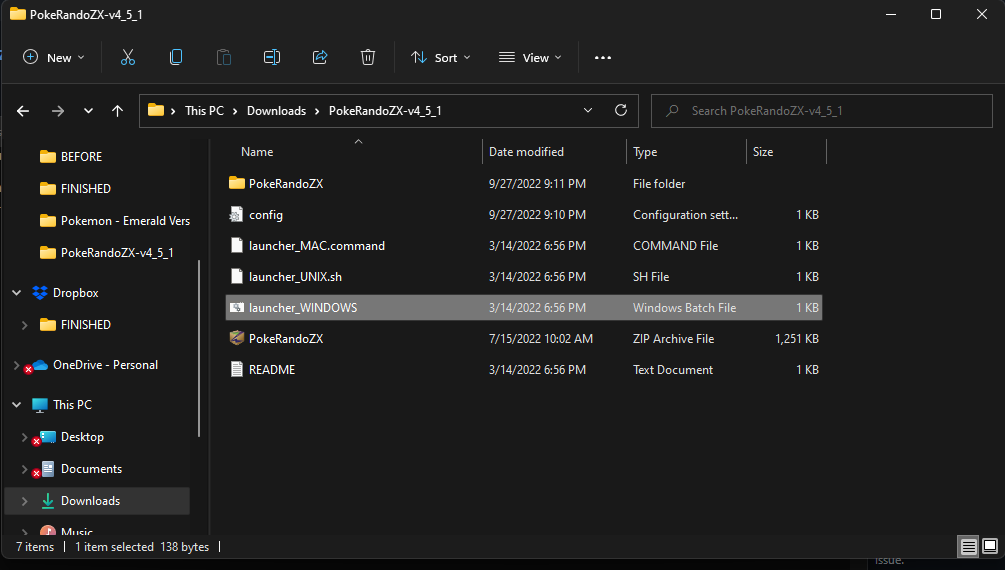The width and height of the screenshot is (1005, 570).
Task: Select the README file name
Action: 272,369
